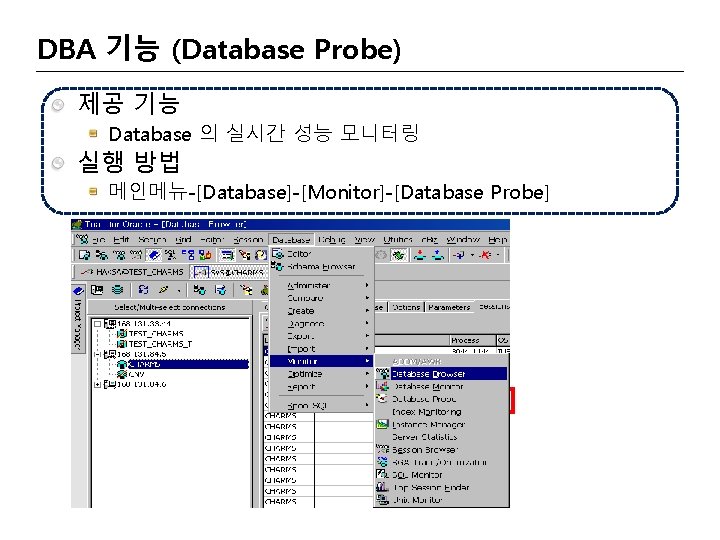Open dropdown arrow beside new-connection icon
The height and width of the screenshot is (540, 720).
point(472,255)
